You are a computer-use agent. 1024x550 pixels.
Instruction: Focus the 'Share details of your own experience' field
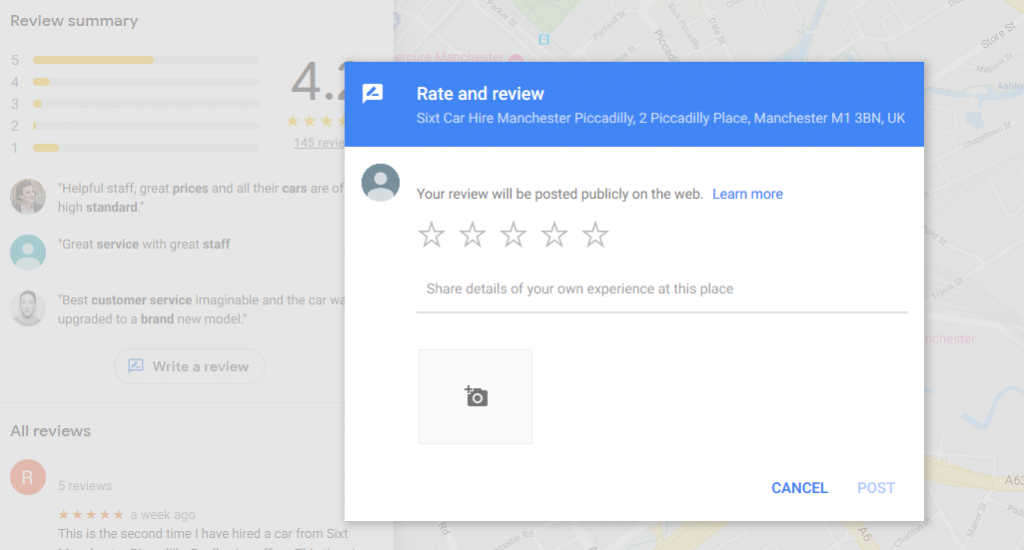point(662,289)
